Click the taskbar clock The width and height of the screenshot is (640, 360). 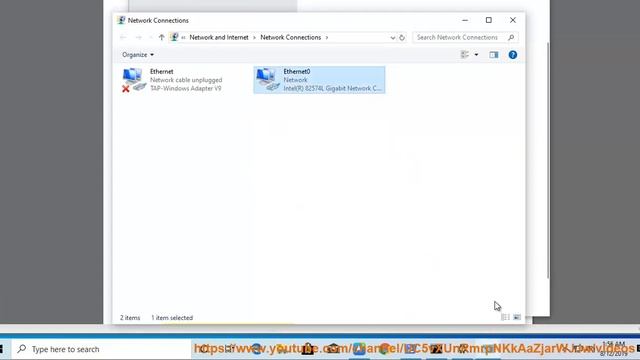click(x=614, y=349)
